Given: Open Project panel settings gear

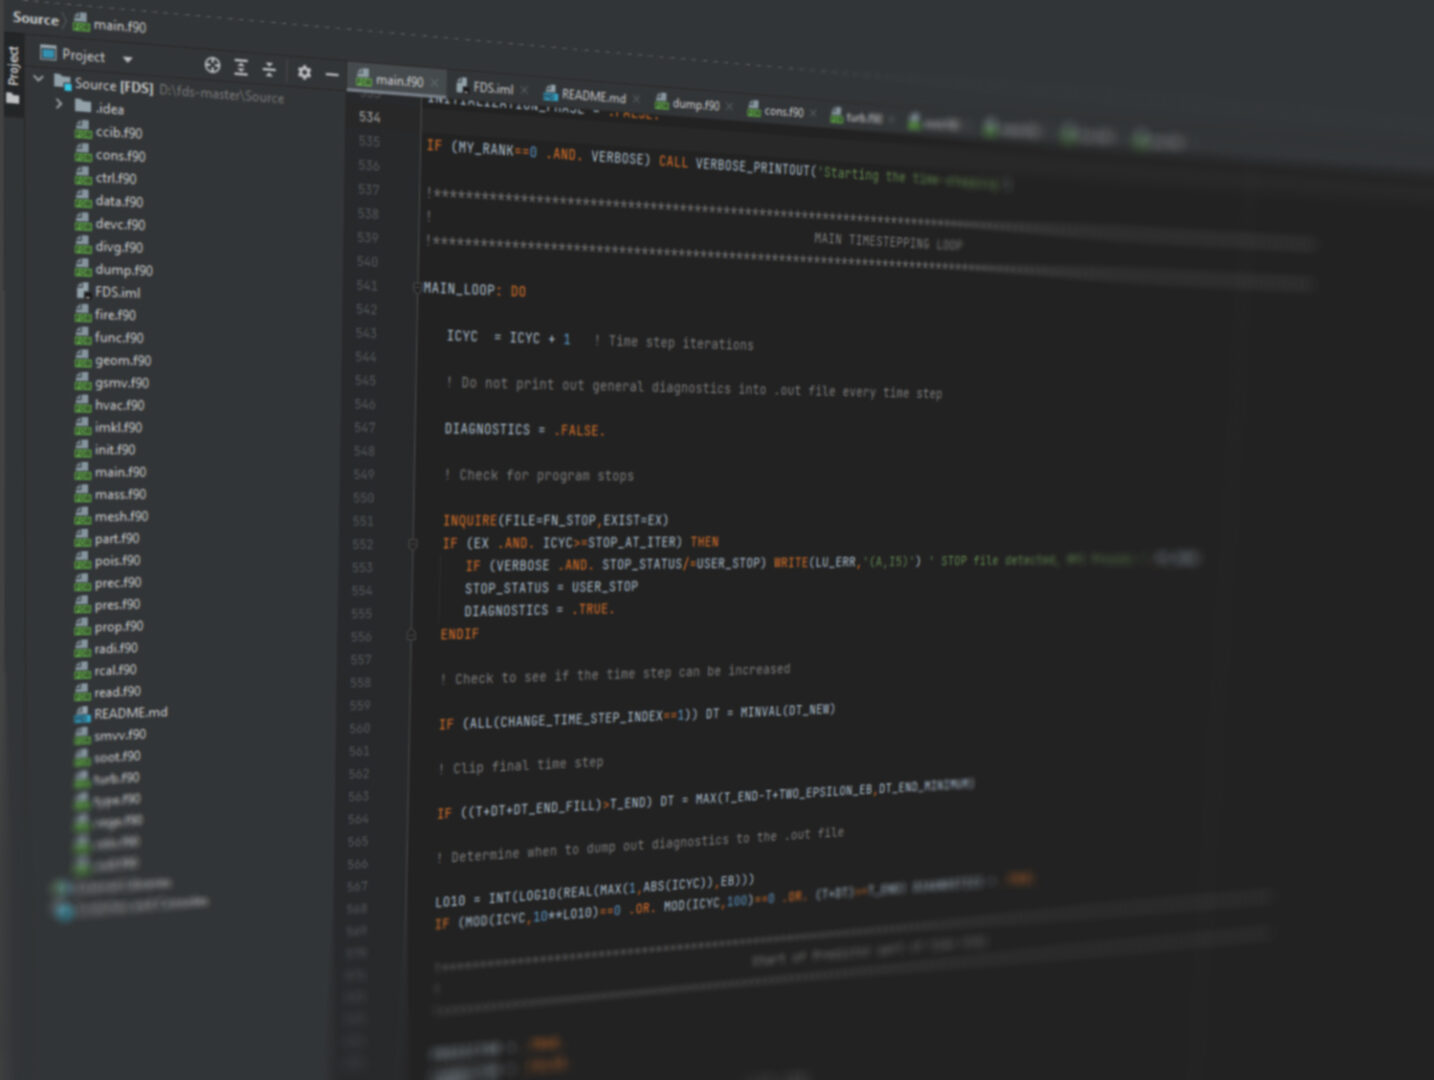Looking at the screenshot, I should (304, 72).
